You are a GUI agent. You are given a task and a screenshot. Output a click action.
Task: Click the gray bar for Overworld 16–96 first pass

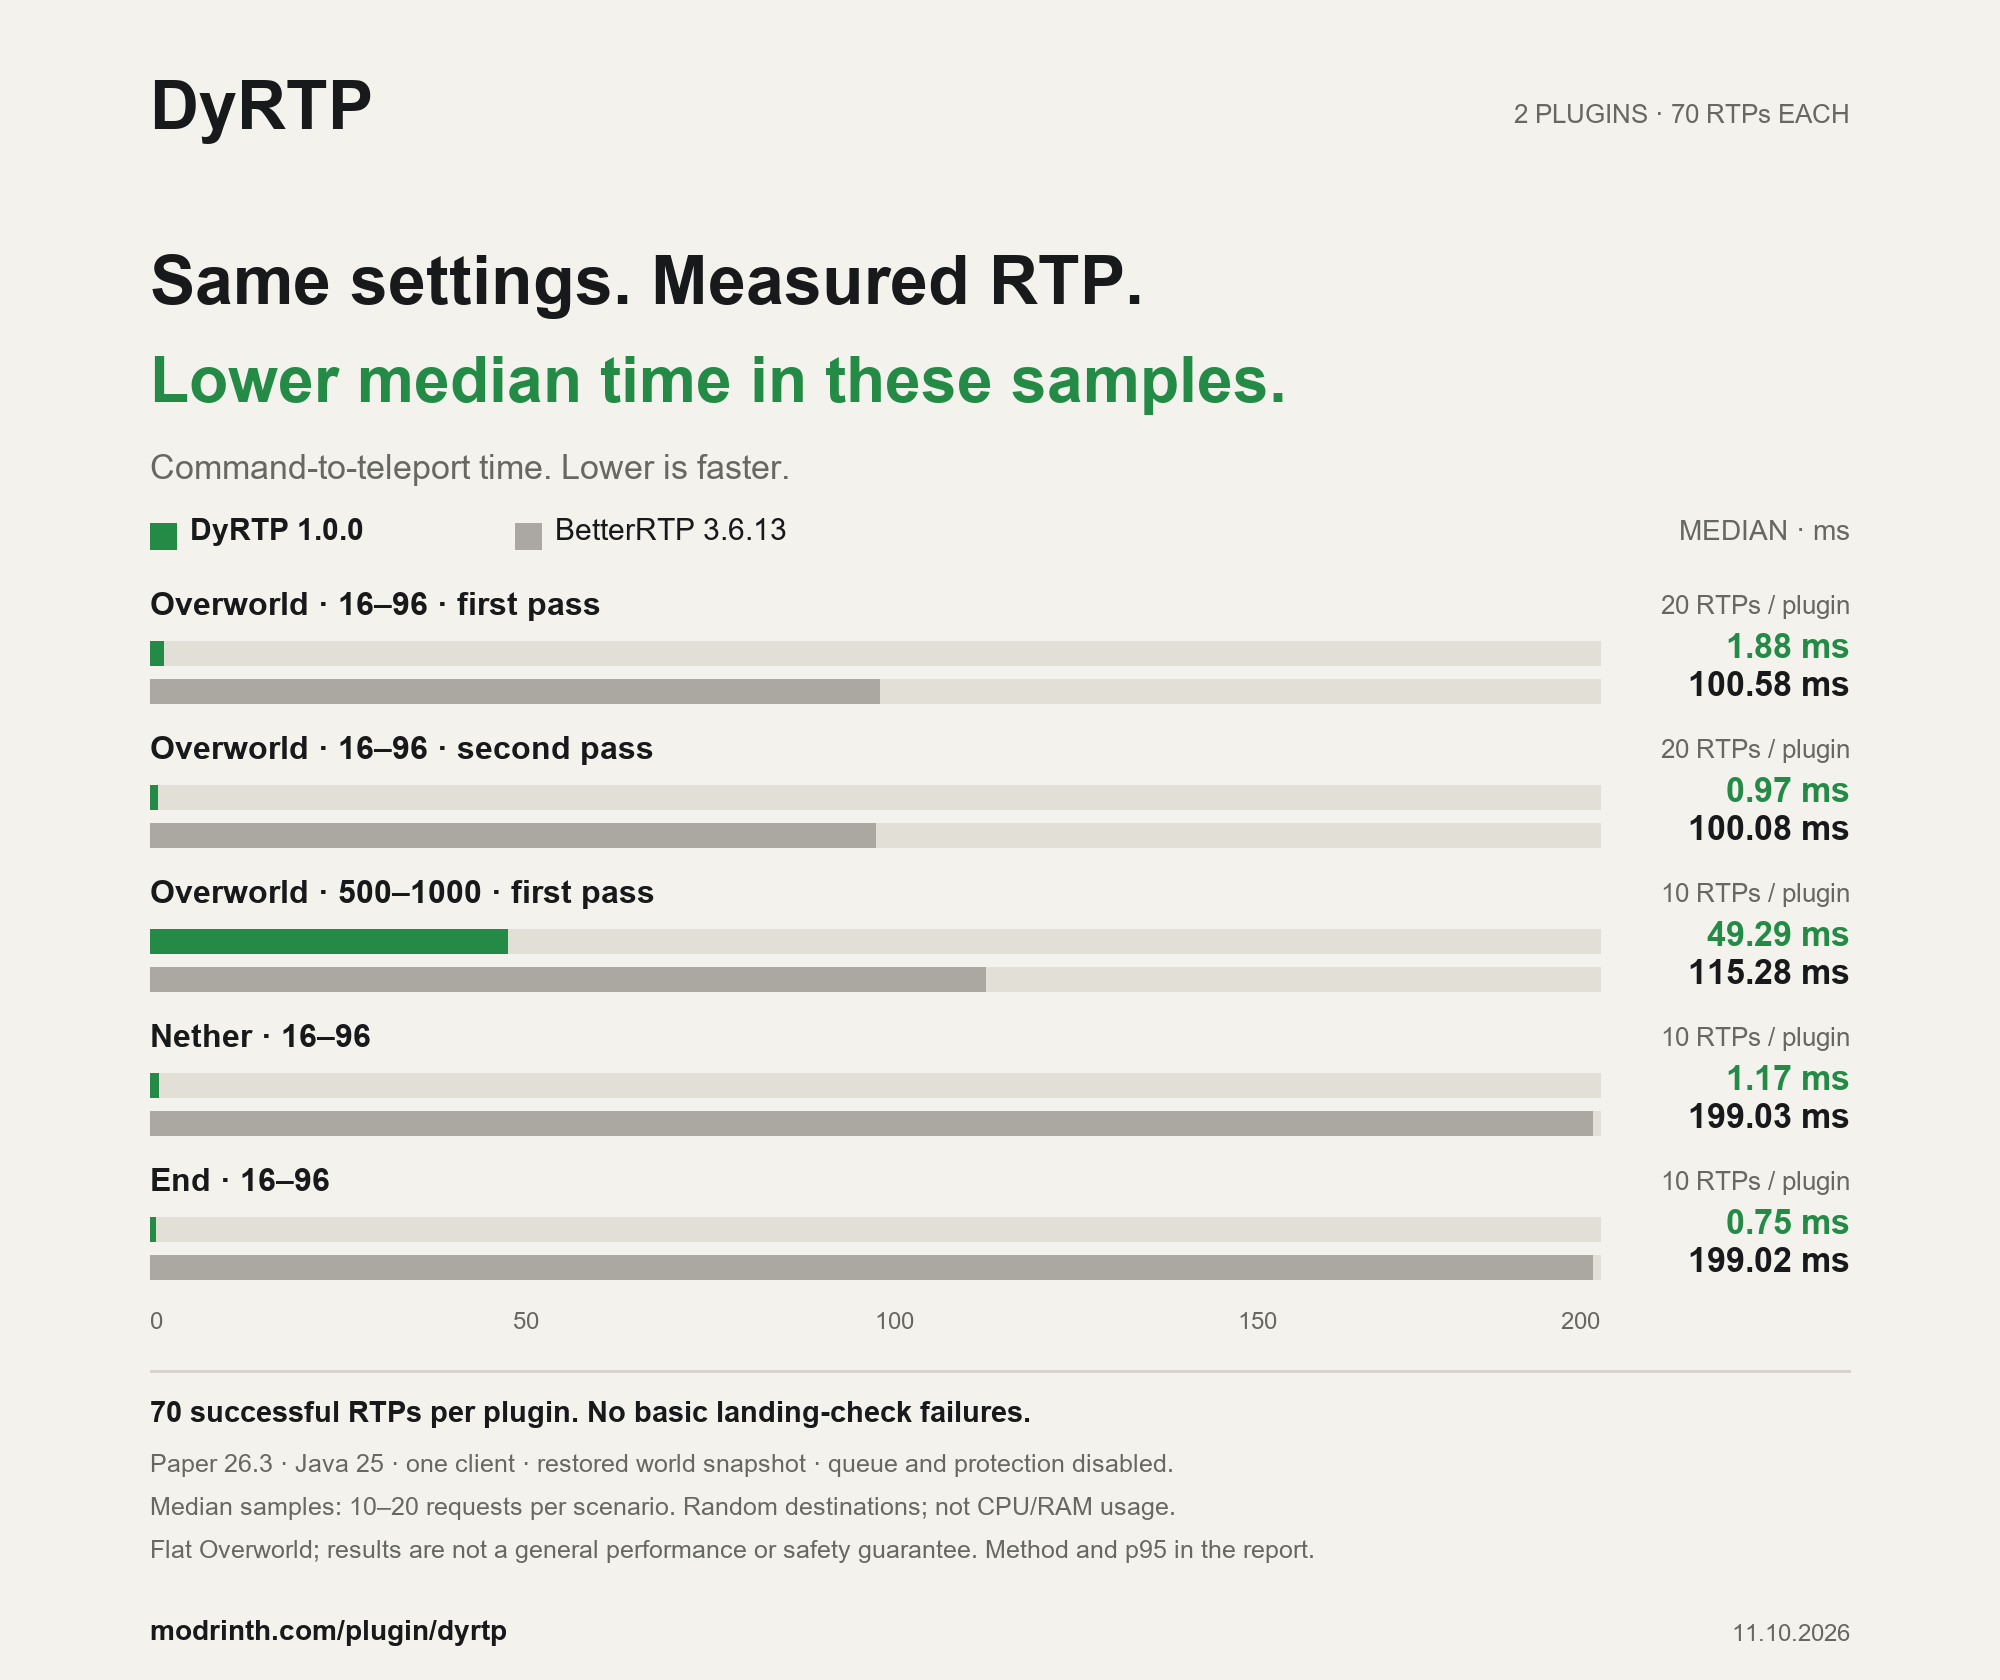[x=515, y=691]
